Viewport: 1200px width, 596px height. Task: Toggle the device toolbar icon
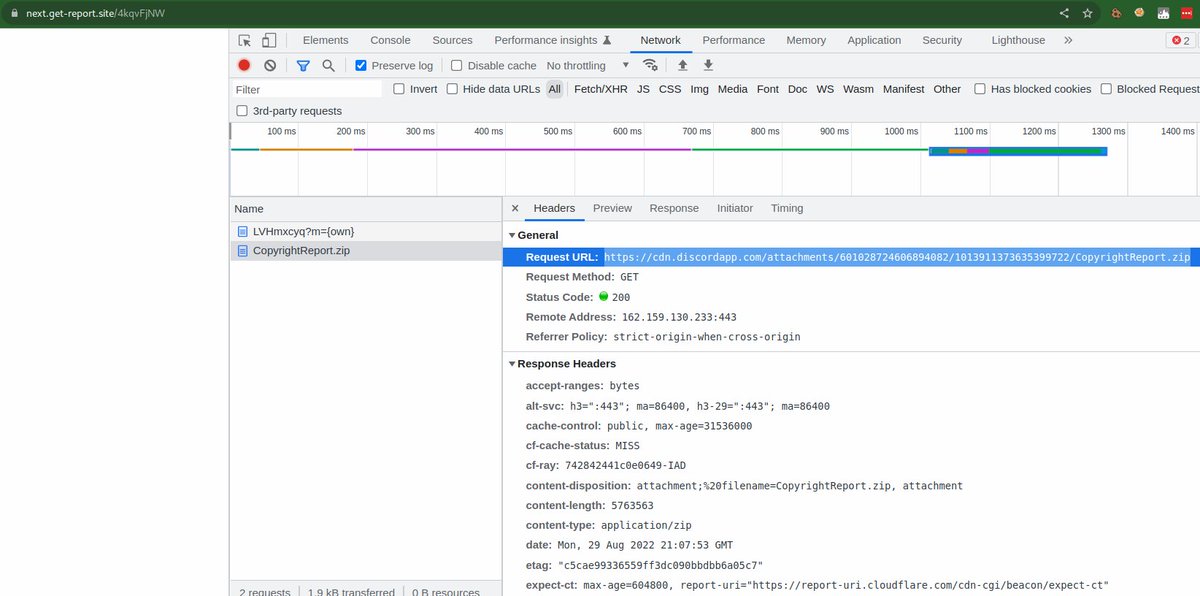click(x=269, y=40)
